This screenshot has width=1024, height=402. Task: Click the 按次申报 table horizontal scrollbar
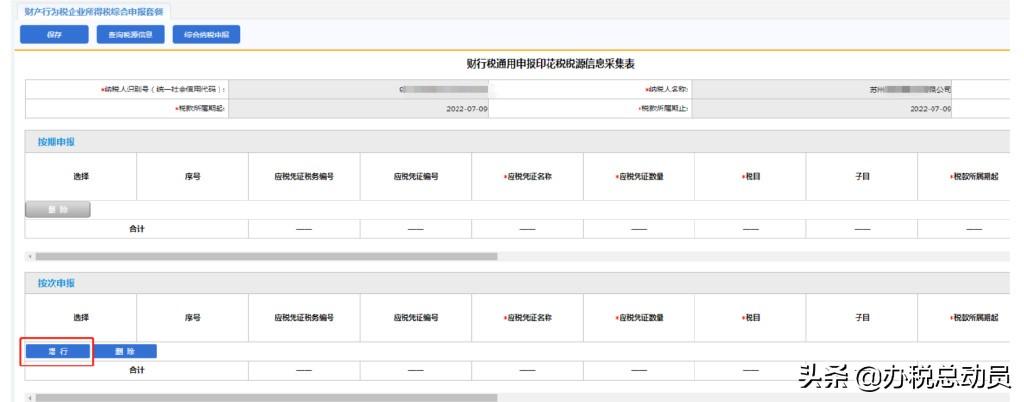(265, 397)
